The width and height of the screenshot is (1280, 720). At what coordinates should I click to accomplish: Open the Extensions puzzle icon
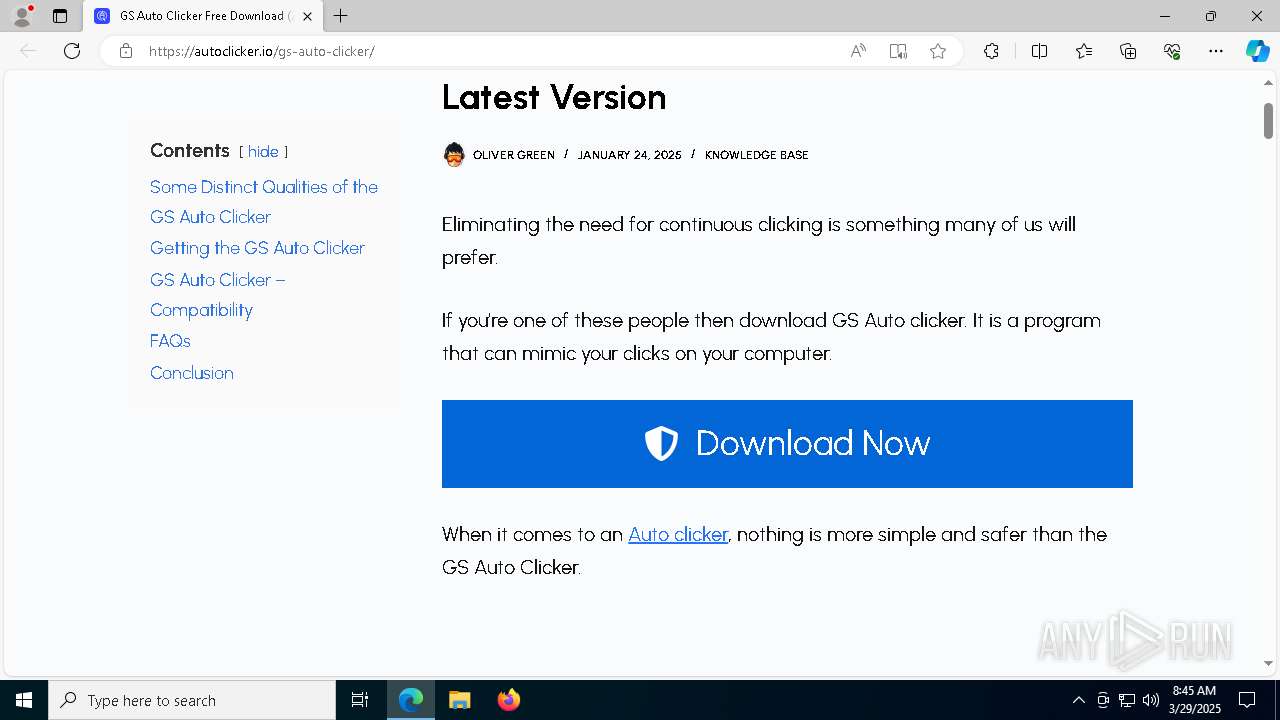point(991,51)
